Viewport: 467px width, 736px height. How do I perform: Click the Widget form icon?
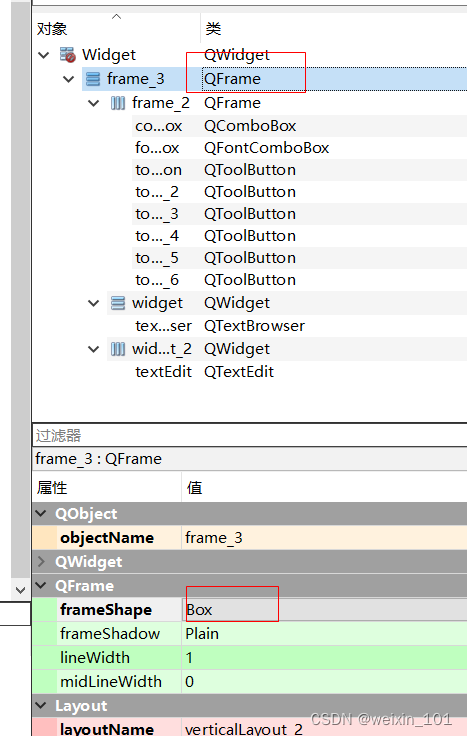coord(68,54)
